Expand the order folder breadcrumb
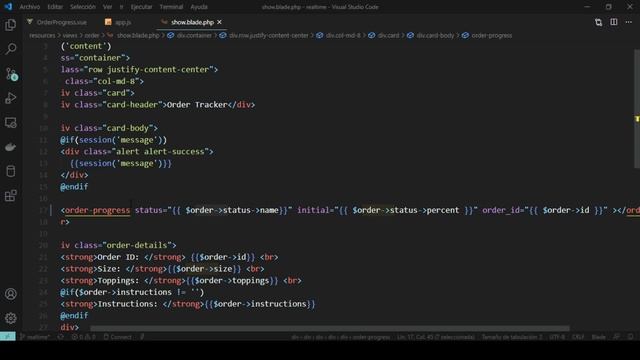This screenshot has width=640, height=360. [92, 36]
